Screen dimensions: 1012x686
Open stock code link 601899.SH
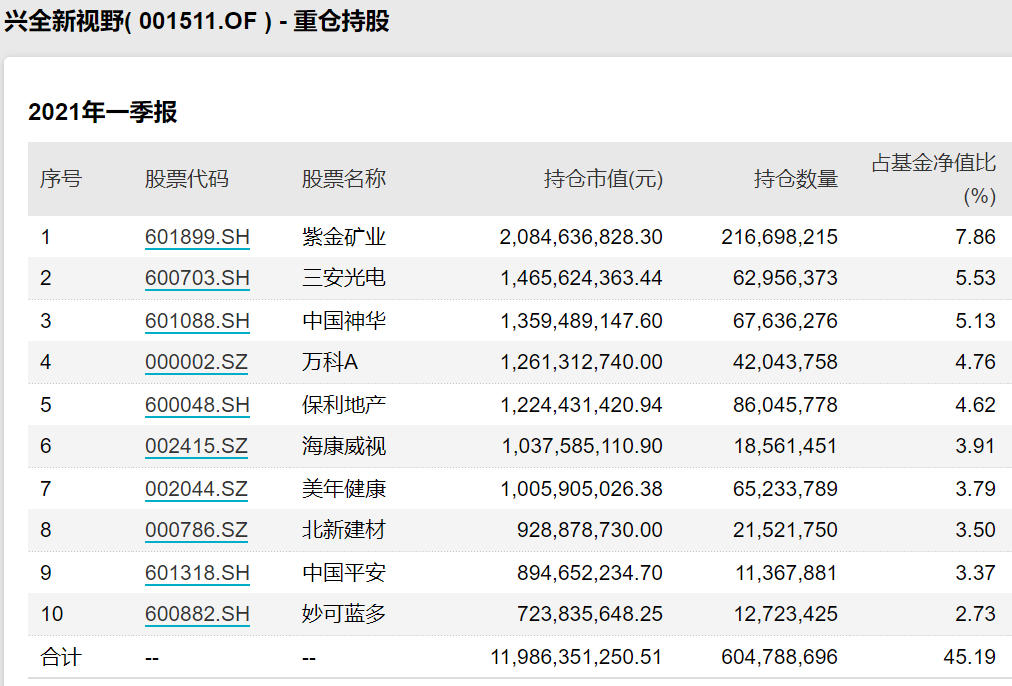tap(197, 237)
